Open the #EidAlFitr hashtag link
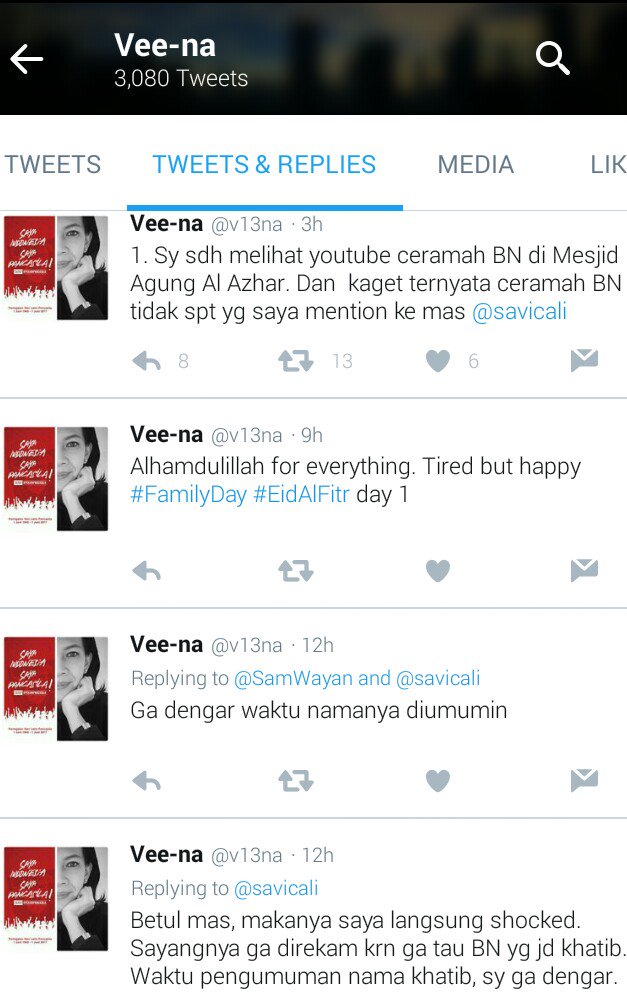 point(302,495)
